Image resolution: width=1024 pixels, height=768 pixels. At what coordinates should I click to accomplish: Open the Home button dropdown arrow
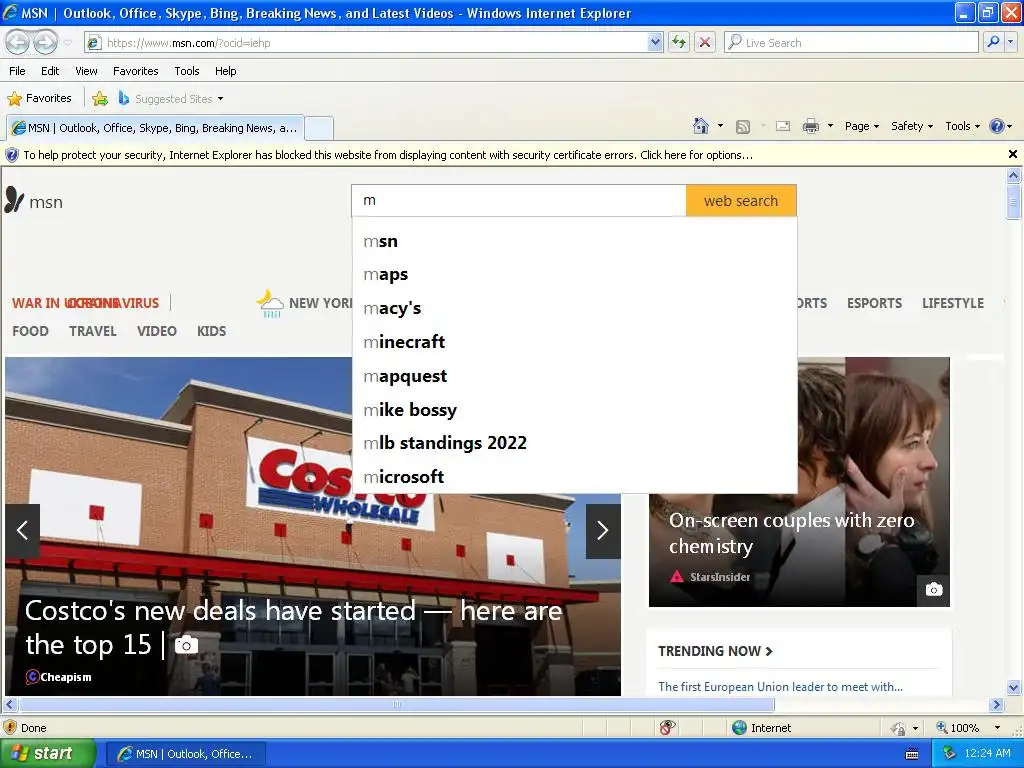(720, 126)
